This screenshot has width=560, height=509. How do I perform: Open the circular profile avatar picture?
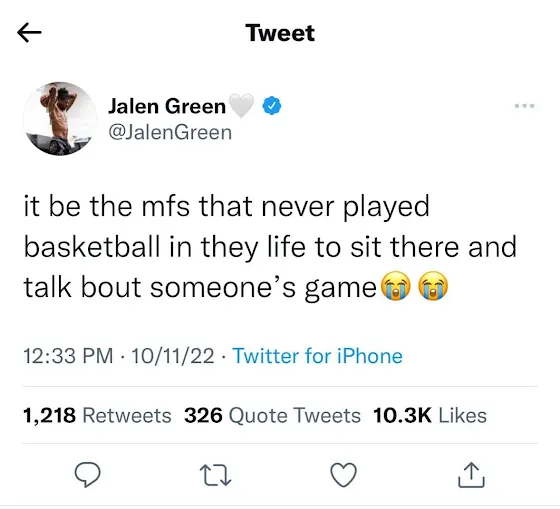point(60,119)
